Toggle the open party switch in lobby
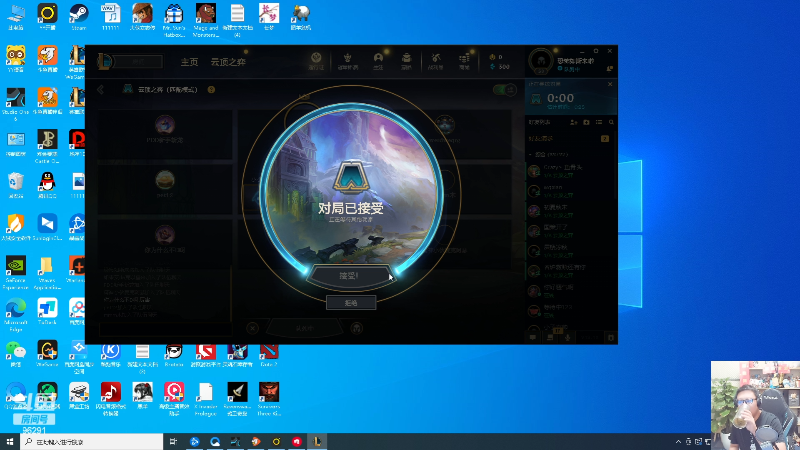The width and height of the screenshot is (800, 450). [x=505, y=90]
